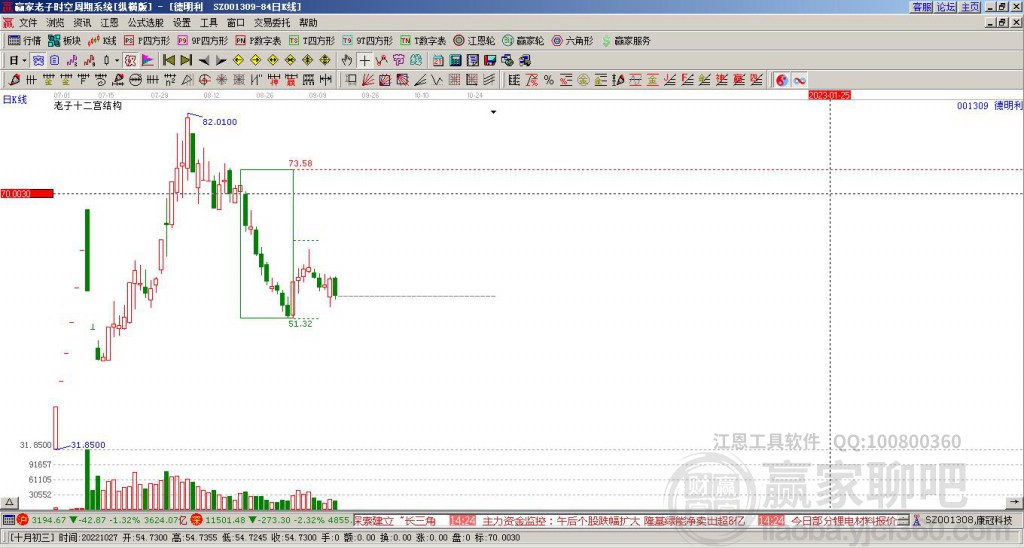Open the 江恩 menu
Screen dimensions: 1024x548
(110, 23)
